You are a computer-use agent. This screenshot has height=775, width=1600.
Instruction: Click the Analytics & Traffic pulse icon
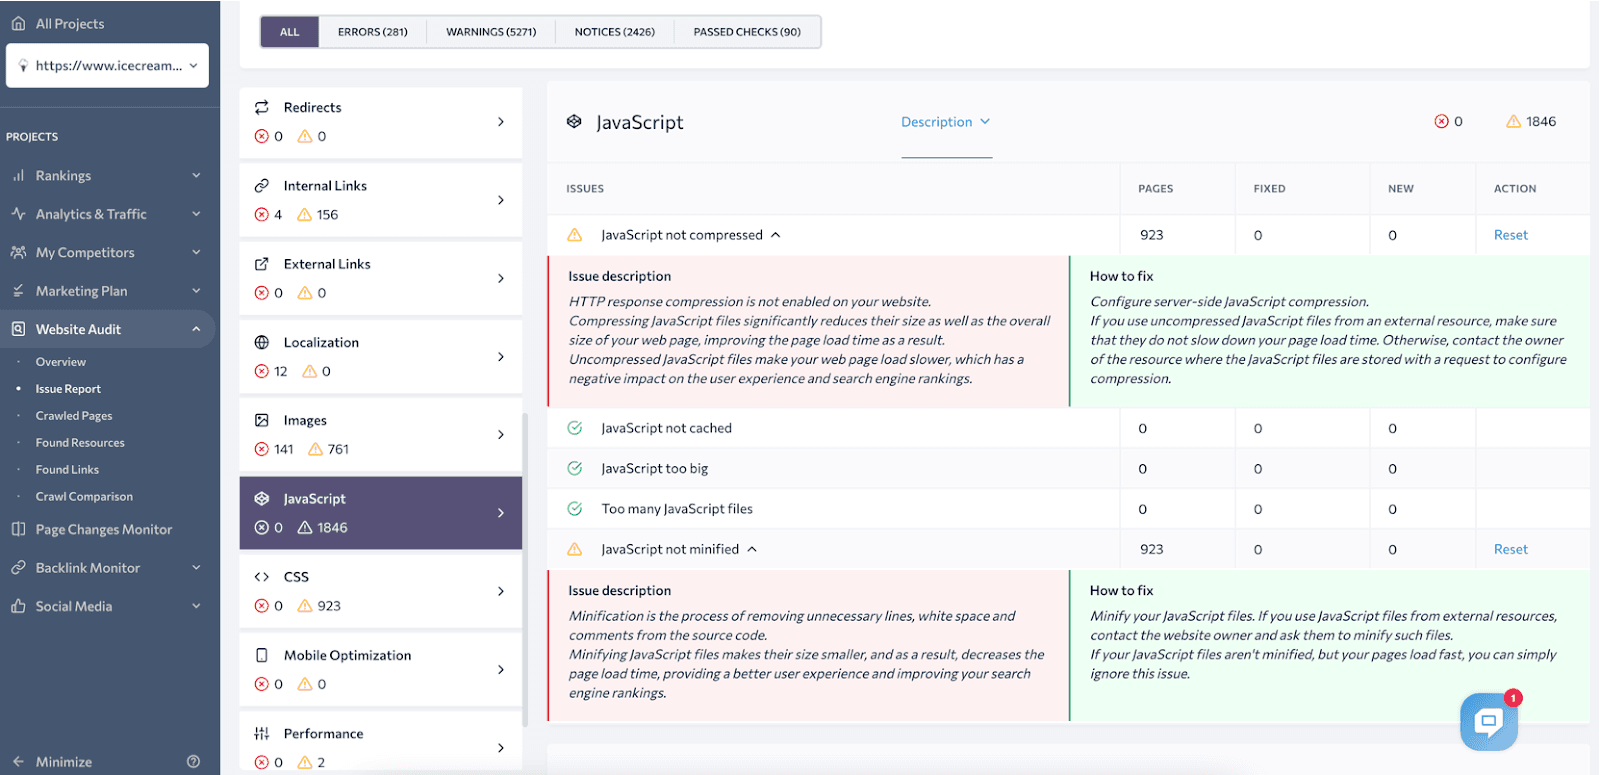[18, 214]
